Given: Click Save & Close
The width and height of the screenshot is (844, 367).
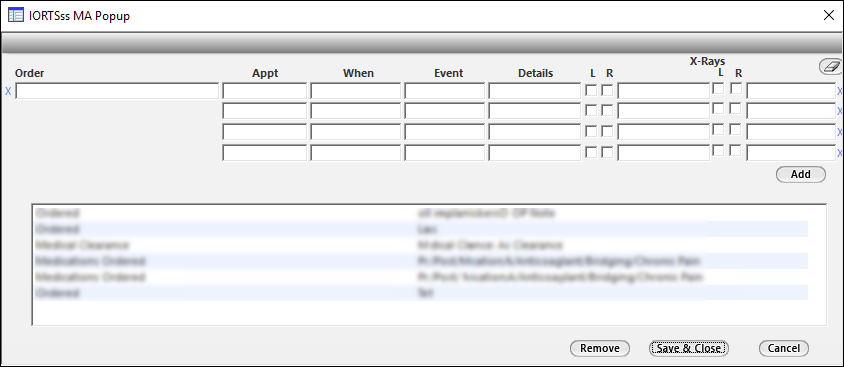Looking at the screenshot, I should (x=689, y=348).
